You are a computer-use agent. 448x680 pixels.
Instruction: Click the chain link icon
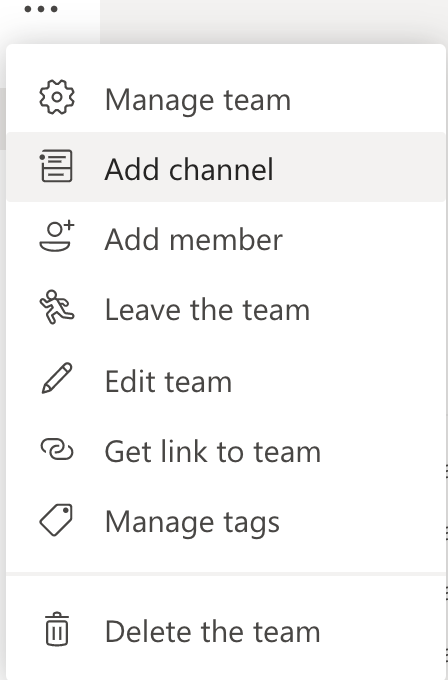tap(57, 449)
